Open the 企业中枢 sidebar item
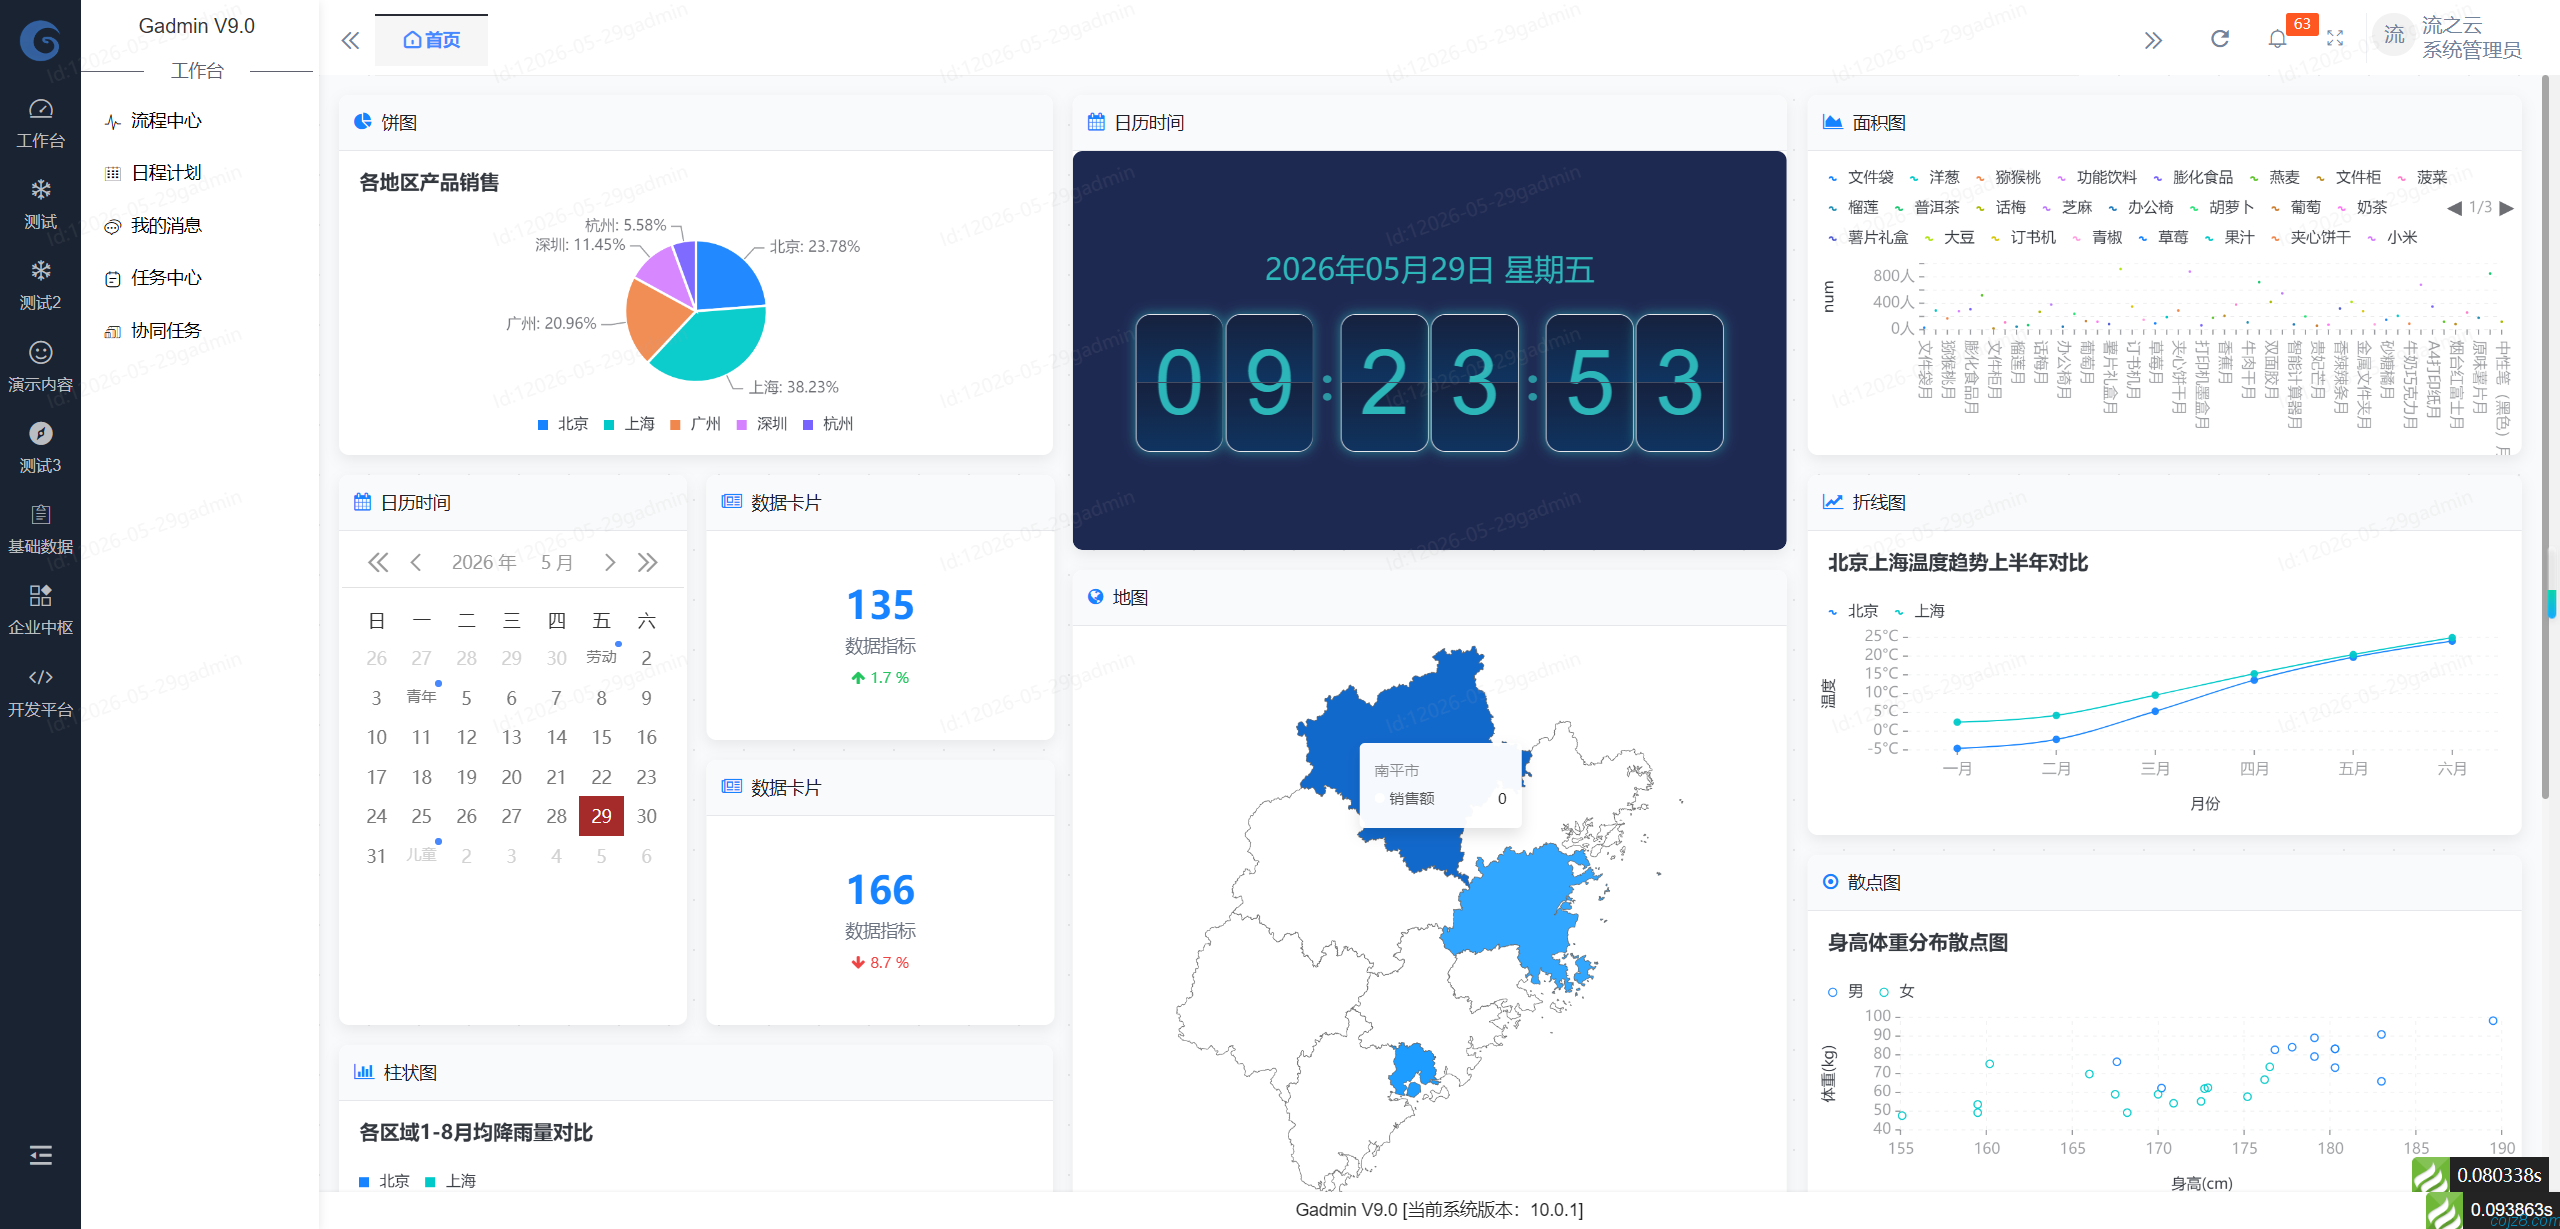The image size is (2560, 1229). (40, 611)
